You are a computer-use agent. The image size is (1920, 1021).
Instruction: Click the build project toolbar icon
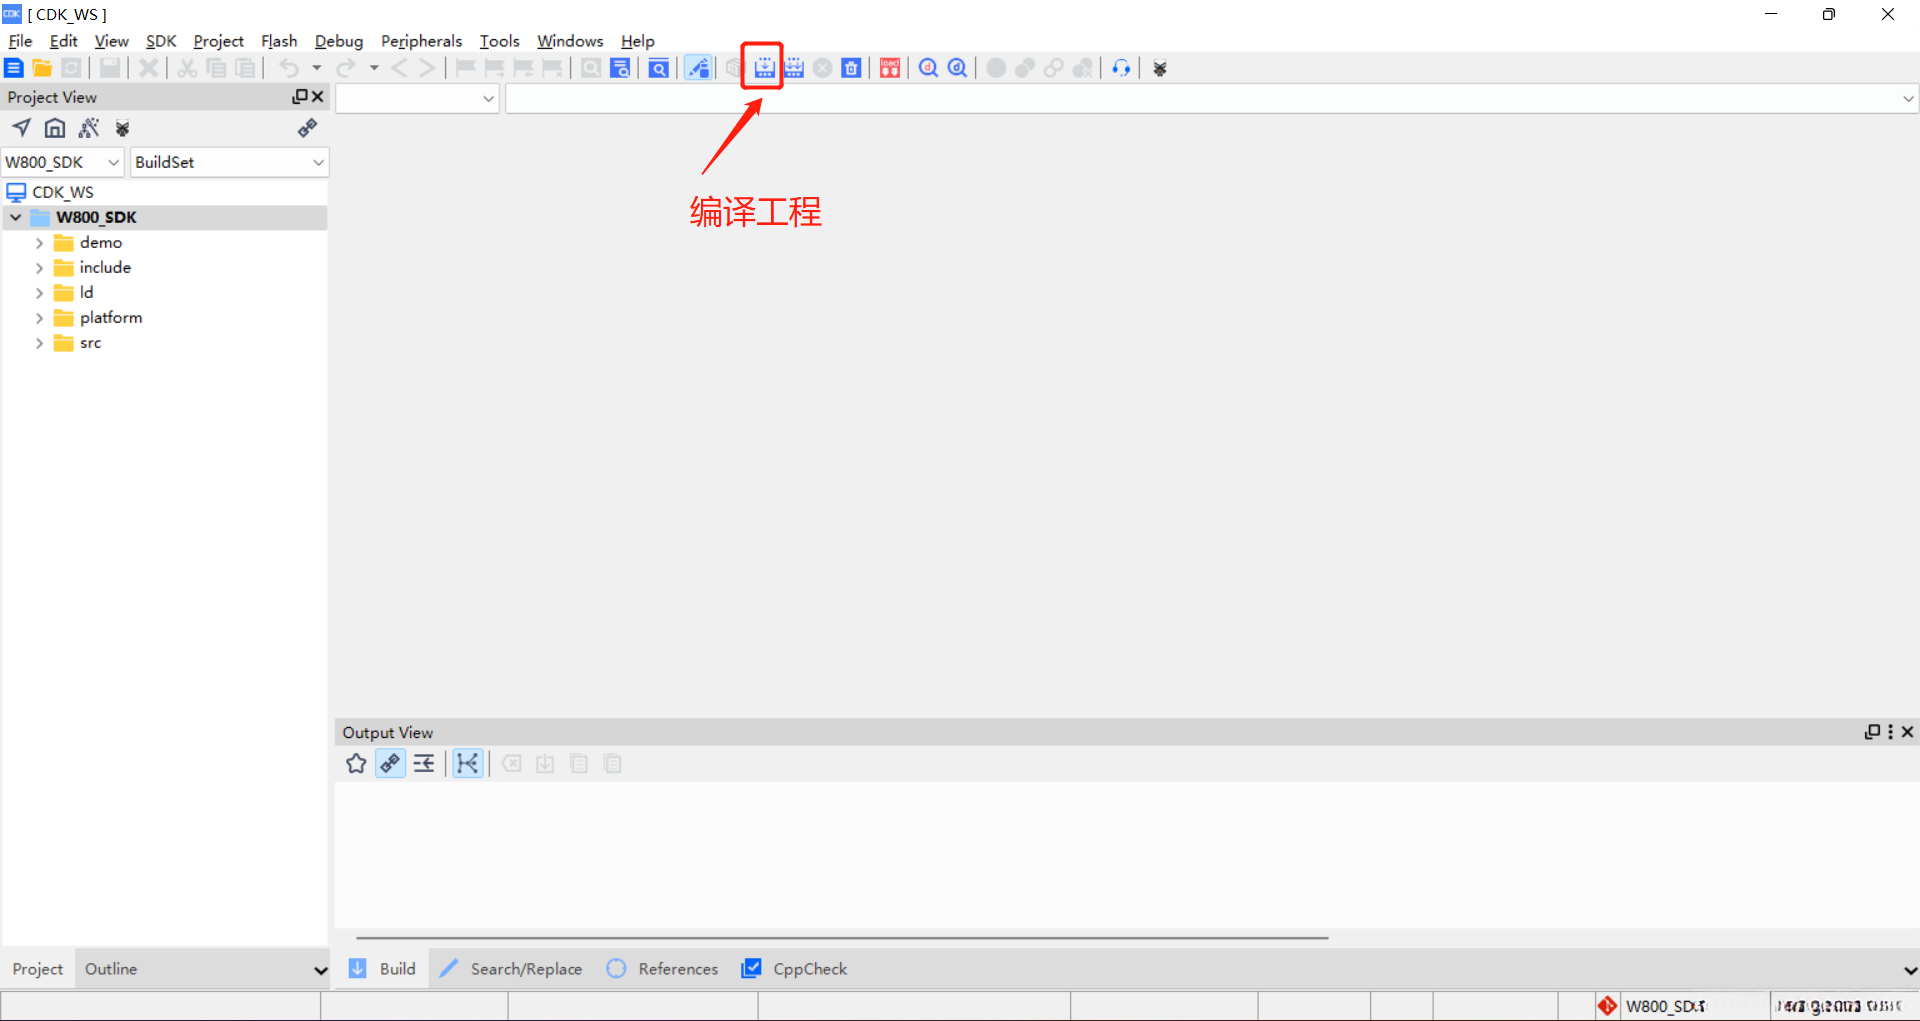tap(764, 68)
